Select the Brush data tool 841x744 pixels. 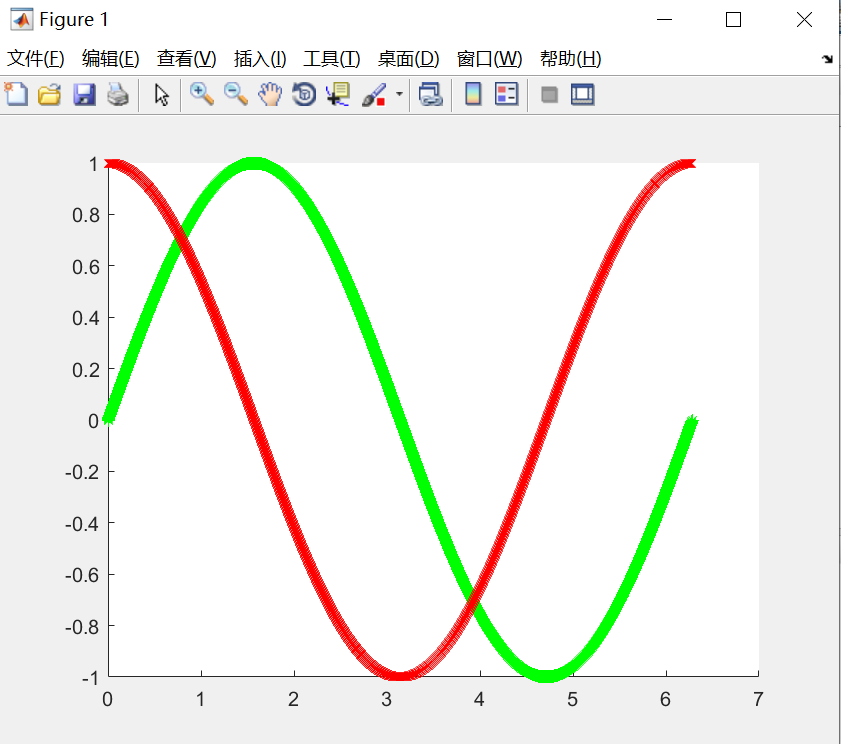click(374, 94)
